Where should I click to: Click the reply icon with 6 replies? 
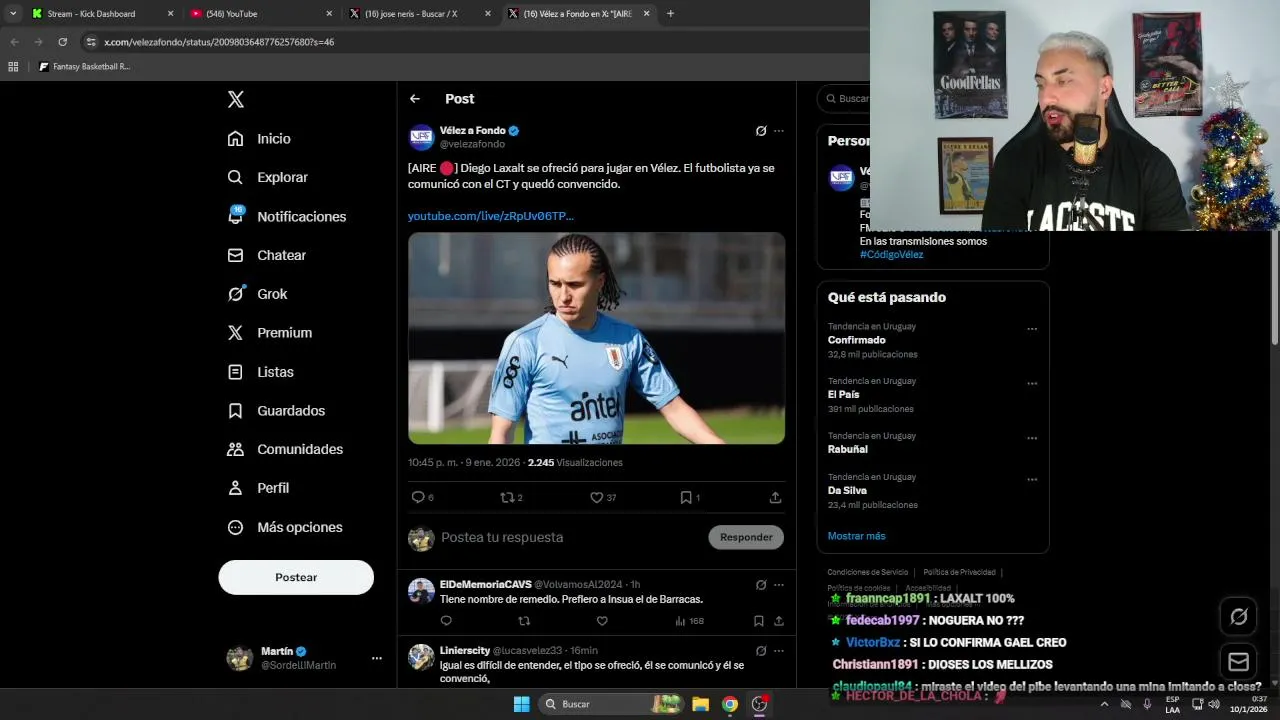click(418, 497)
